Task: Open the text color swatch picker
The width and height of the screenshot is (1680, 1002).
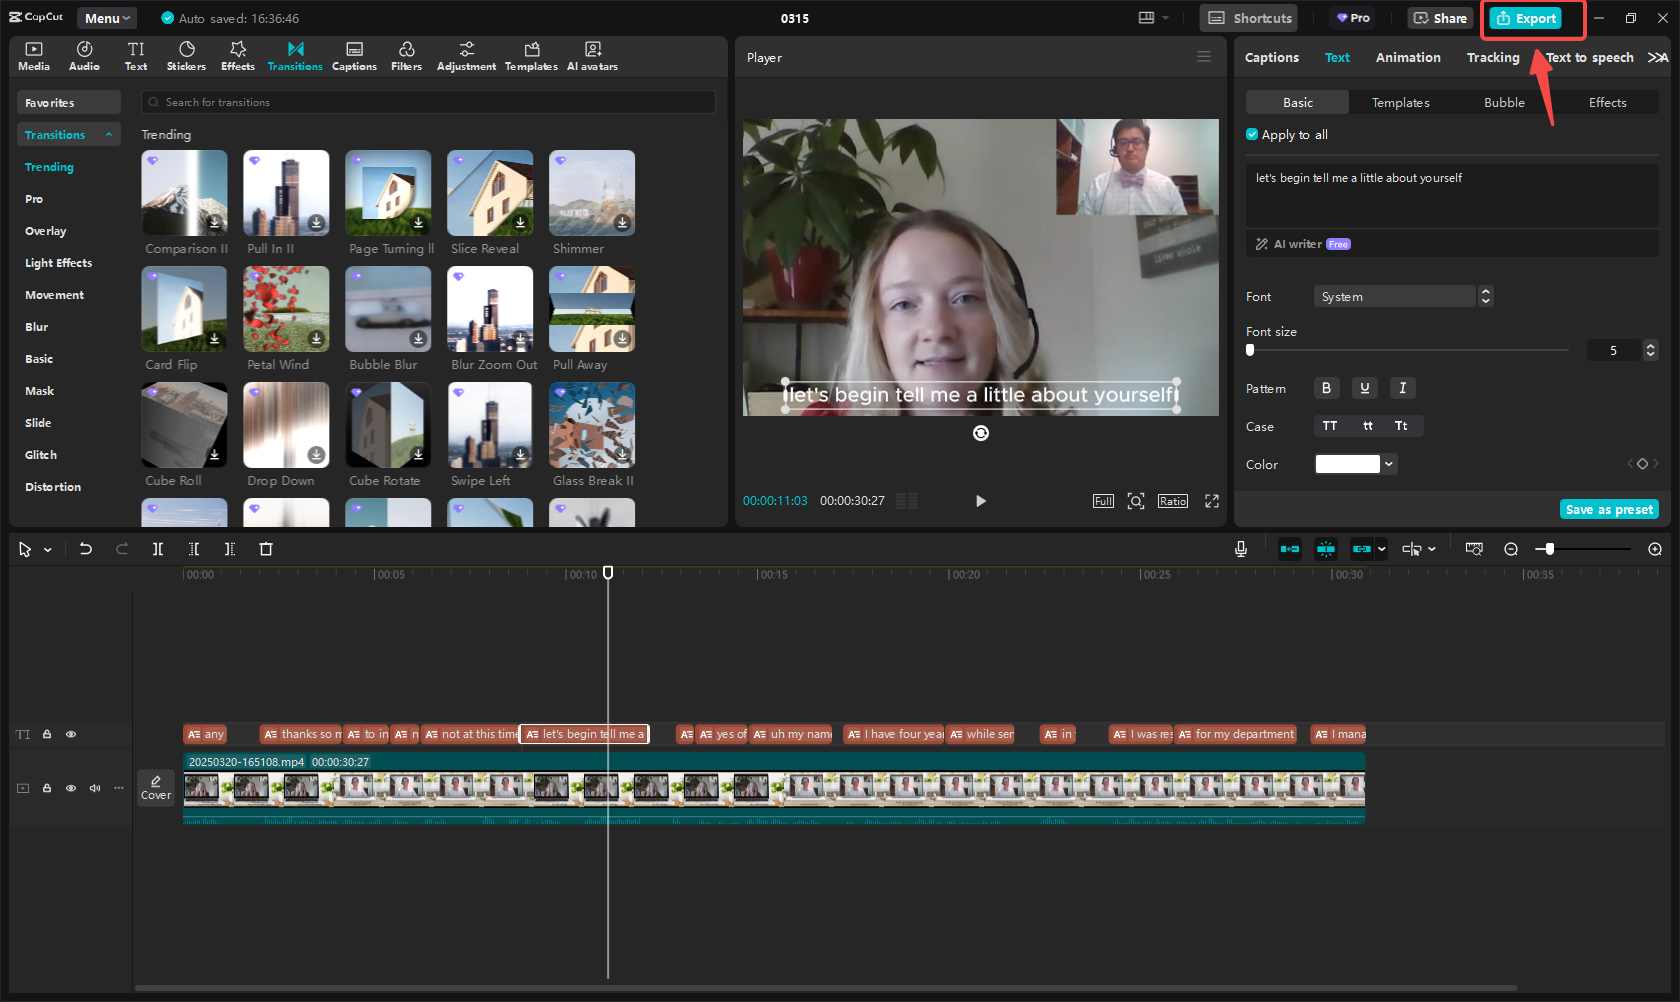Action: coord(1347,463)
